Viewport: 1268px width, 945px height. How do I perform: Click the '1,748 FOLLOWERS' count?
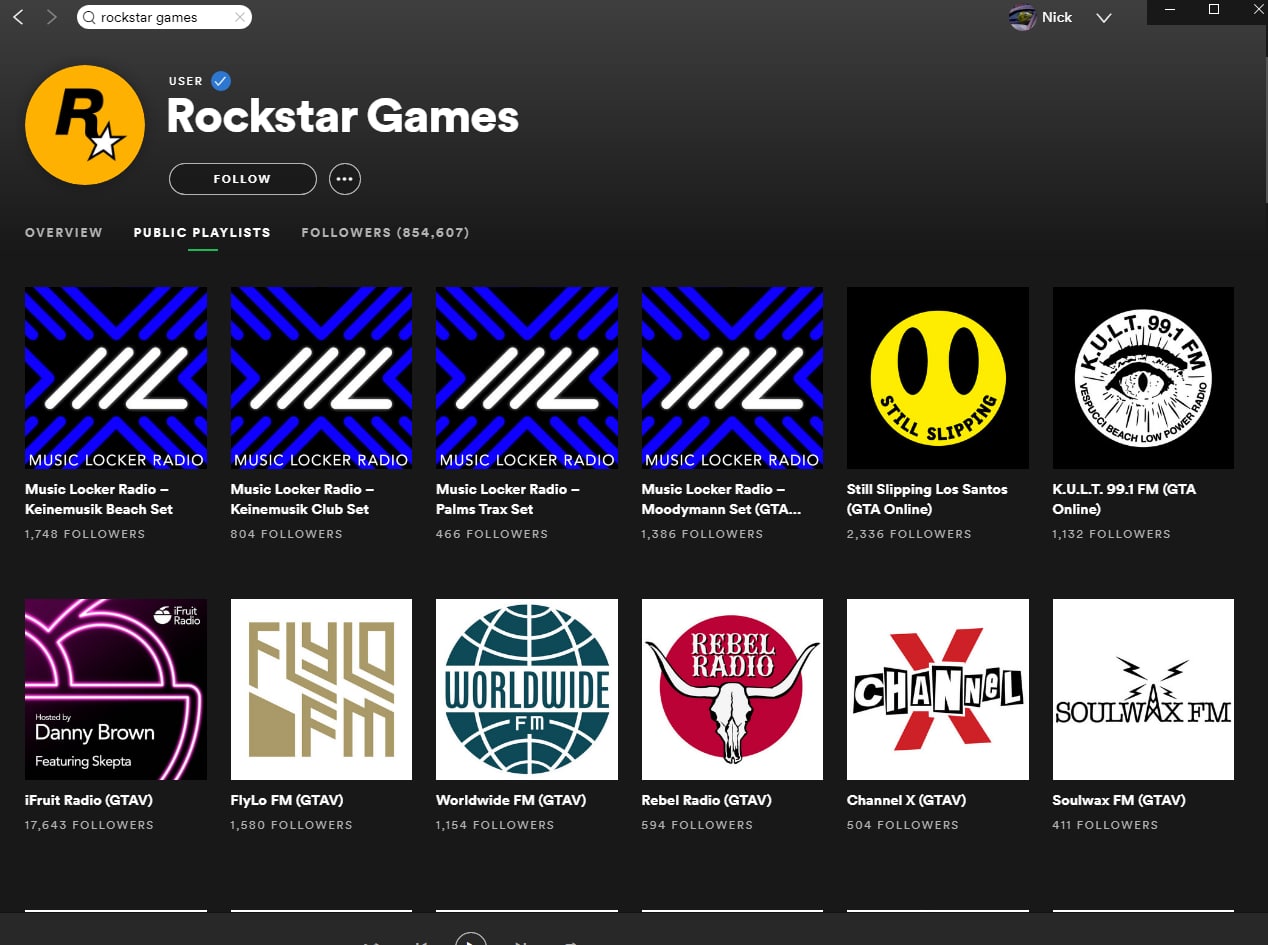[85, 534]
